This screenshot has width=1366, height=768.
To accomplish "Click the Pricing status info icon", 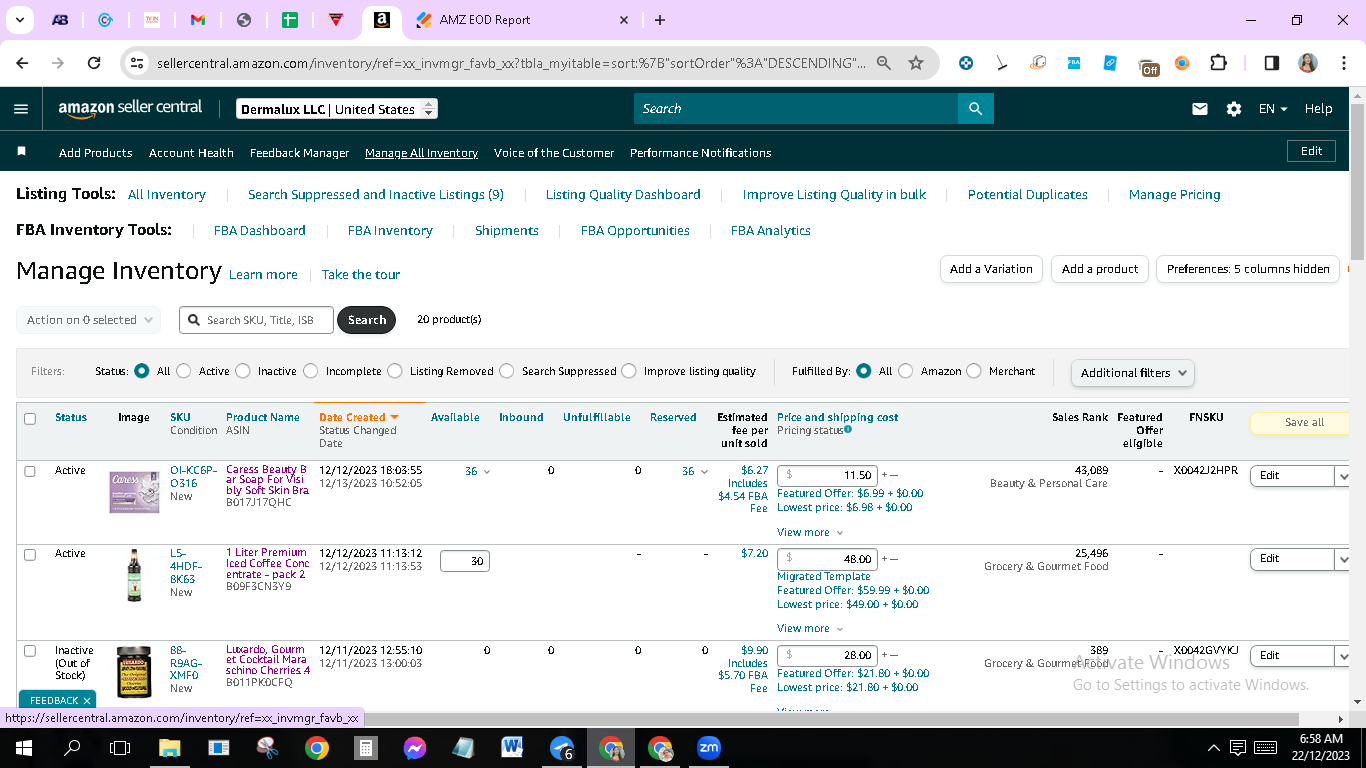I will pos(848,430).
